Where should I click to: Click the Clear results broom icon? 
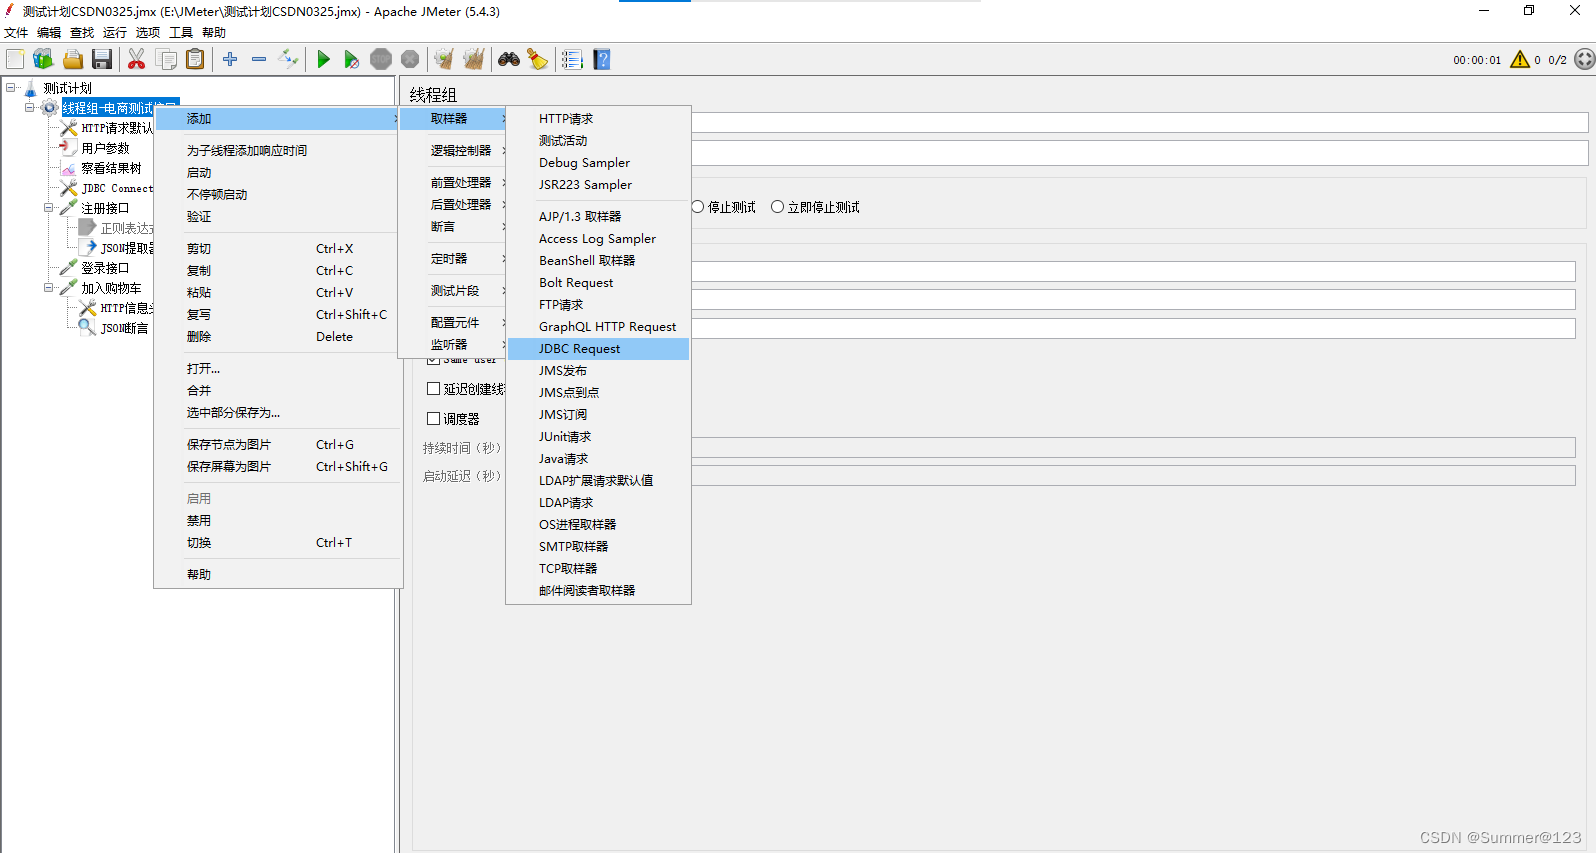[x=444, y=59]
